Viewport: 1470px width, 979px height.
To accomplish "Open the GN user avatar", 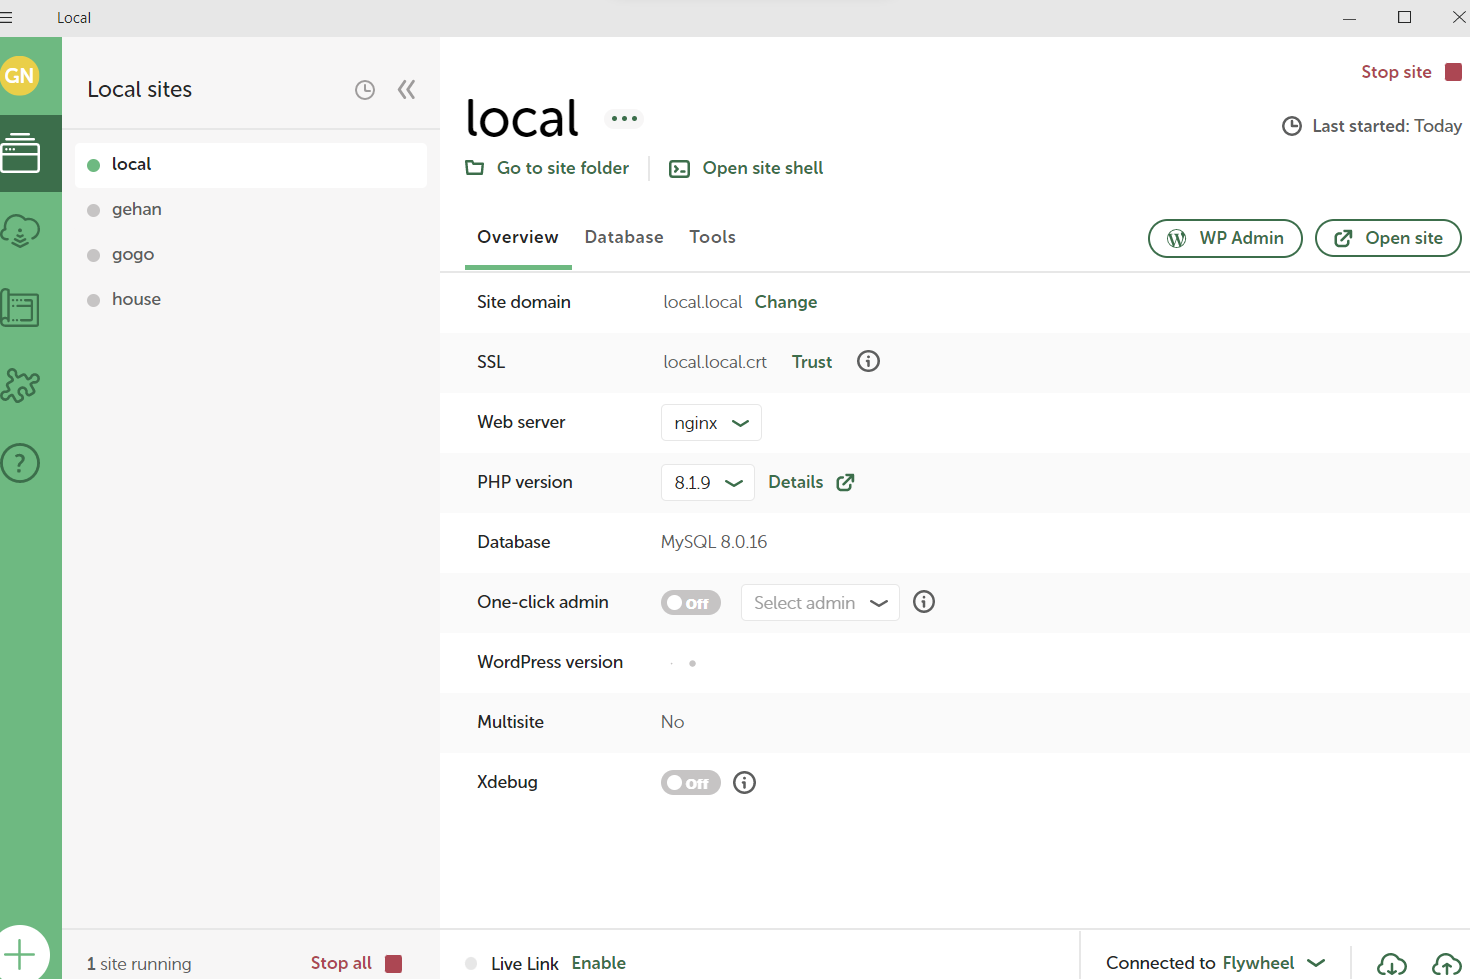I will coord(19,76).
